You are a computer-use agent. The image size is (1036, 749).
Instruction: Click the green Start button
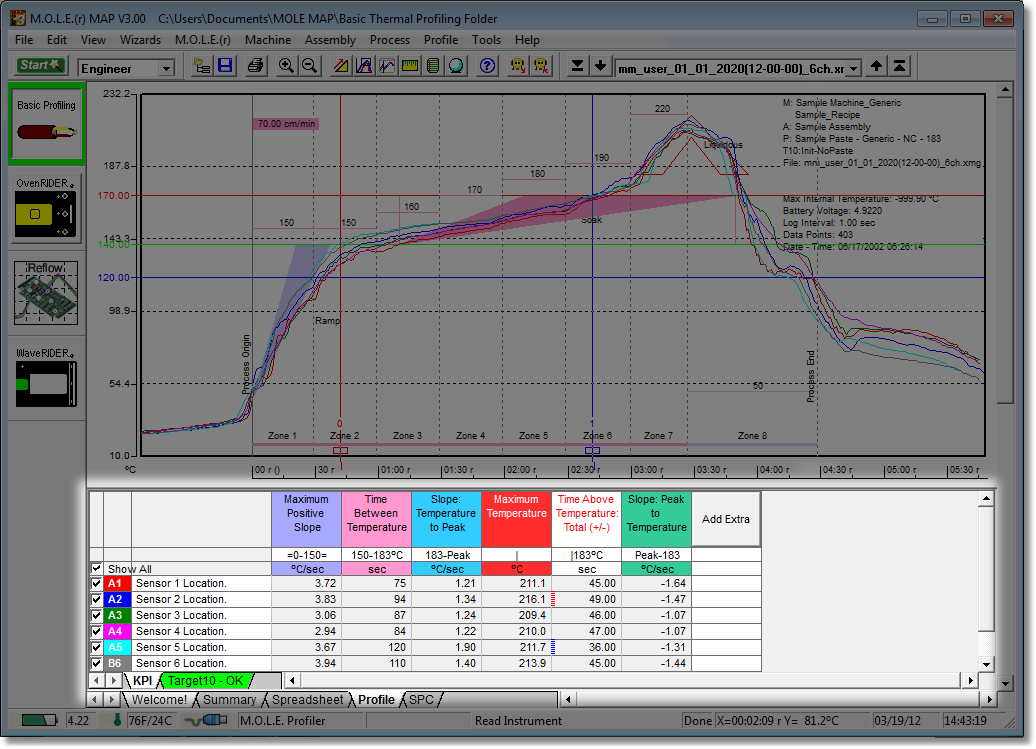tap(41, 65)
